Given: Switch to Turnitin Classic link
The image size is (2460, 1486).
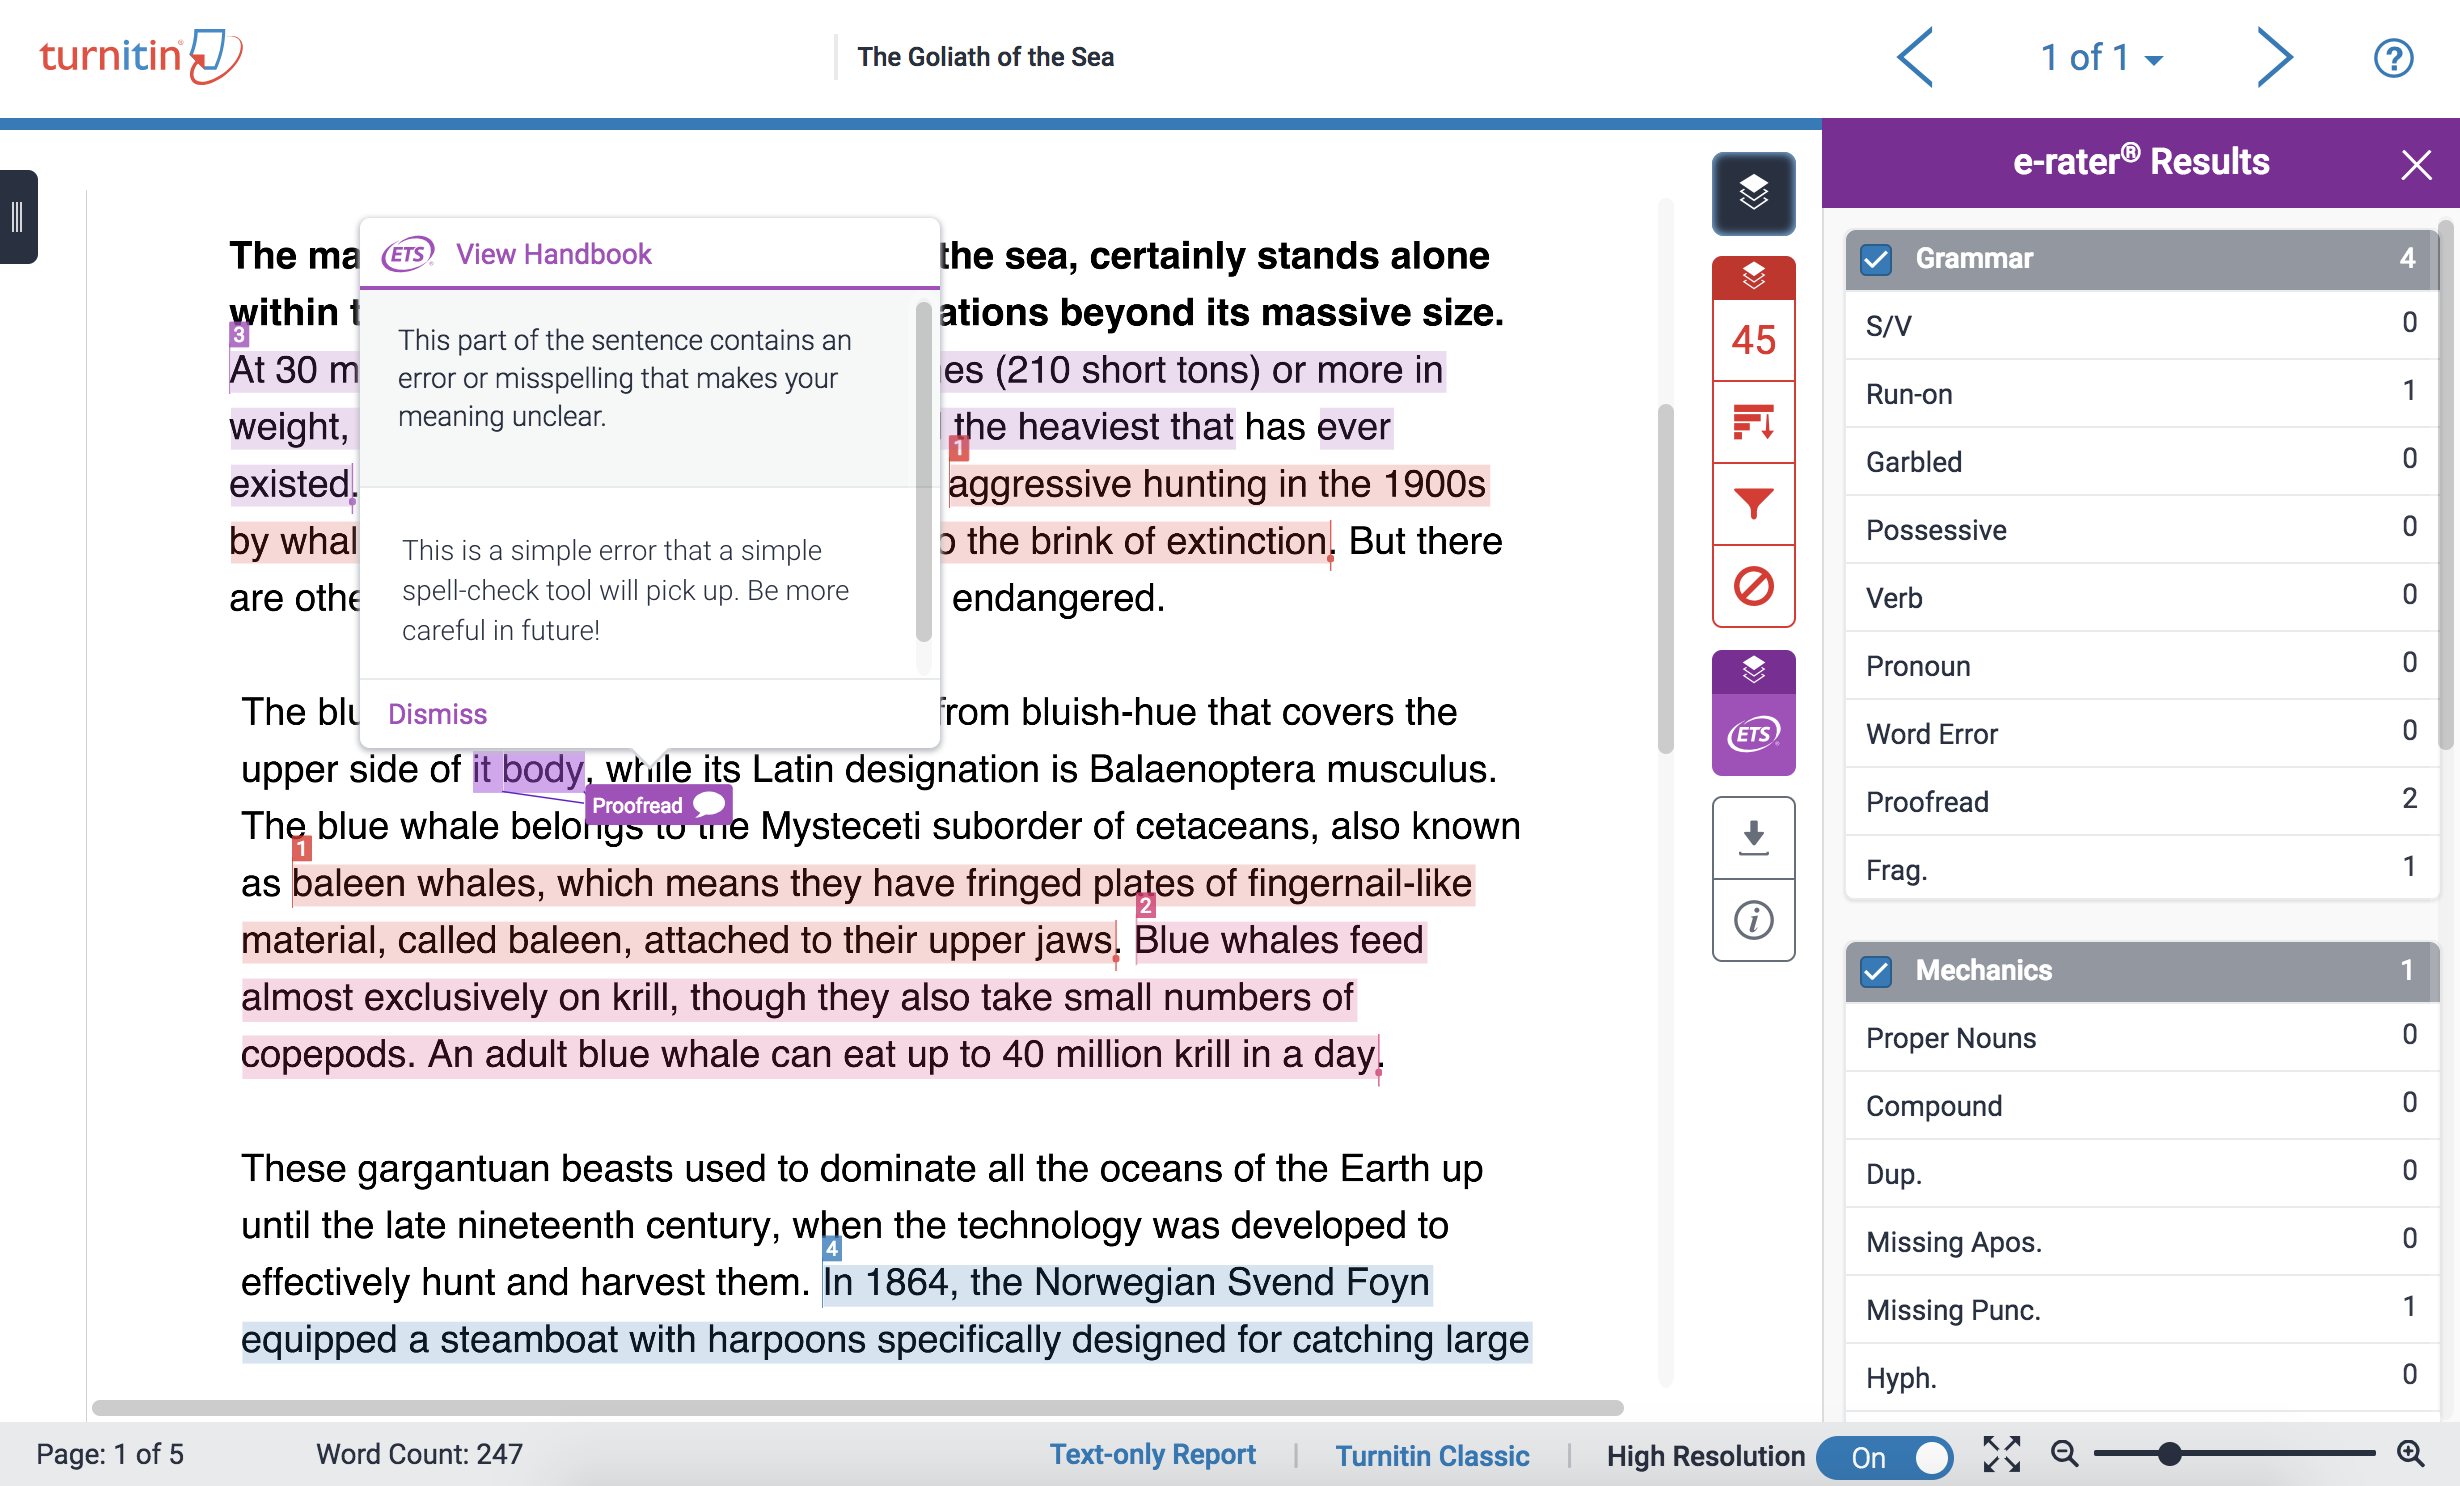Looking at the screenshot, I should pos(1432,1455).
